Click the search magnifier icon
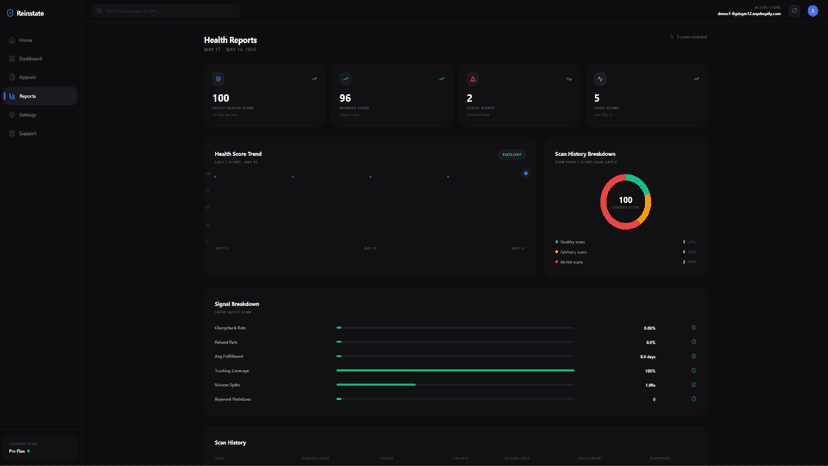The width and height of the screenshot is (828, 466). coord(99,11)
